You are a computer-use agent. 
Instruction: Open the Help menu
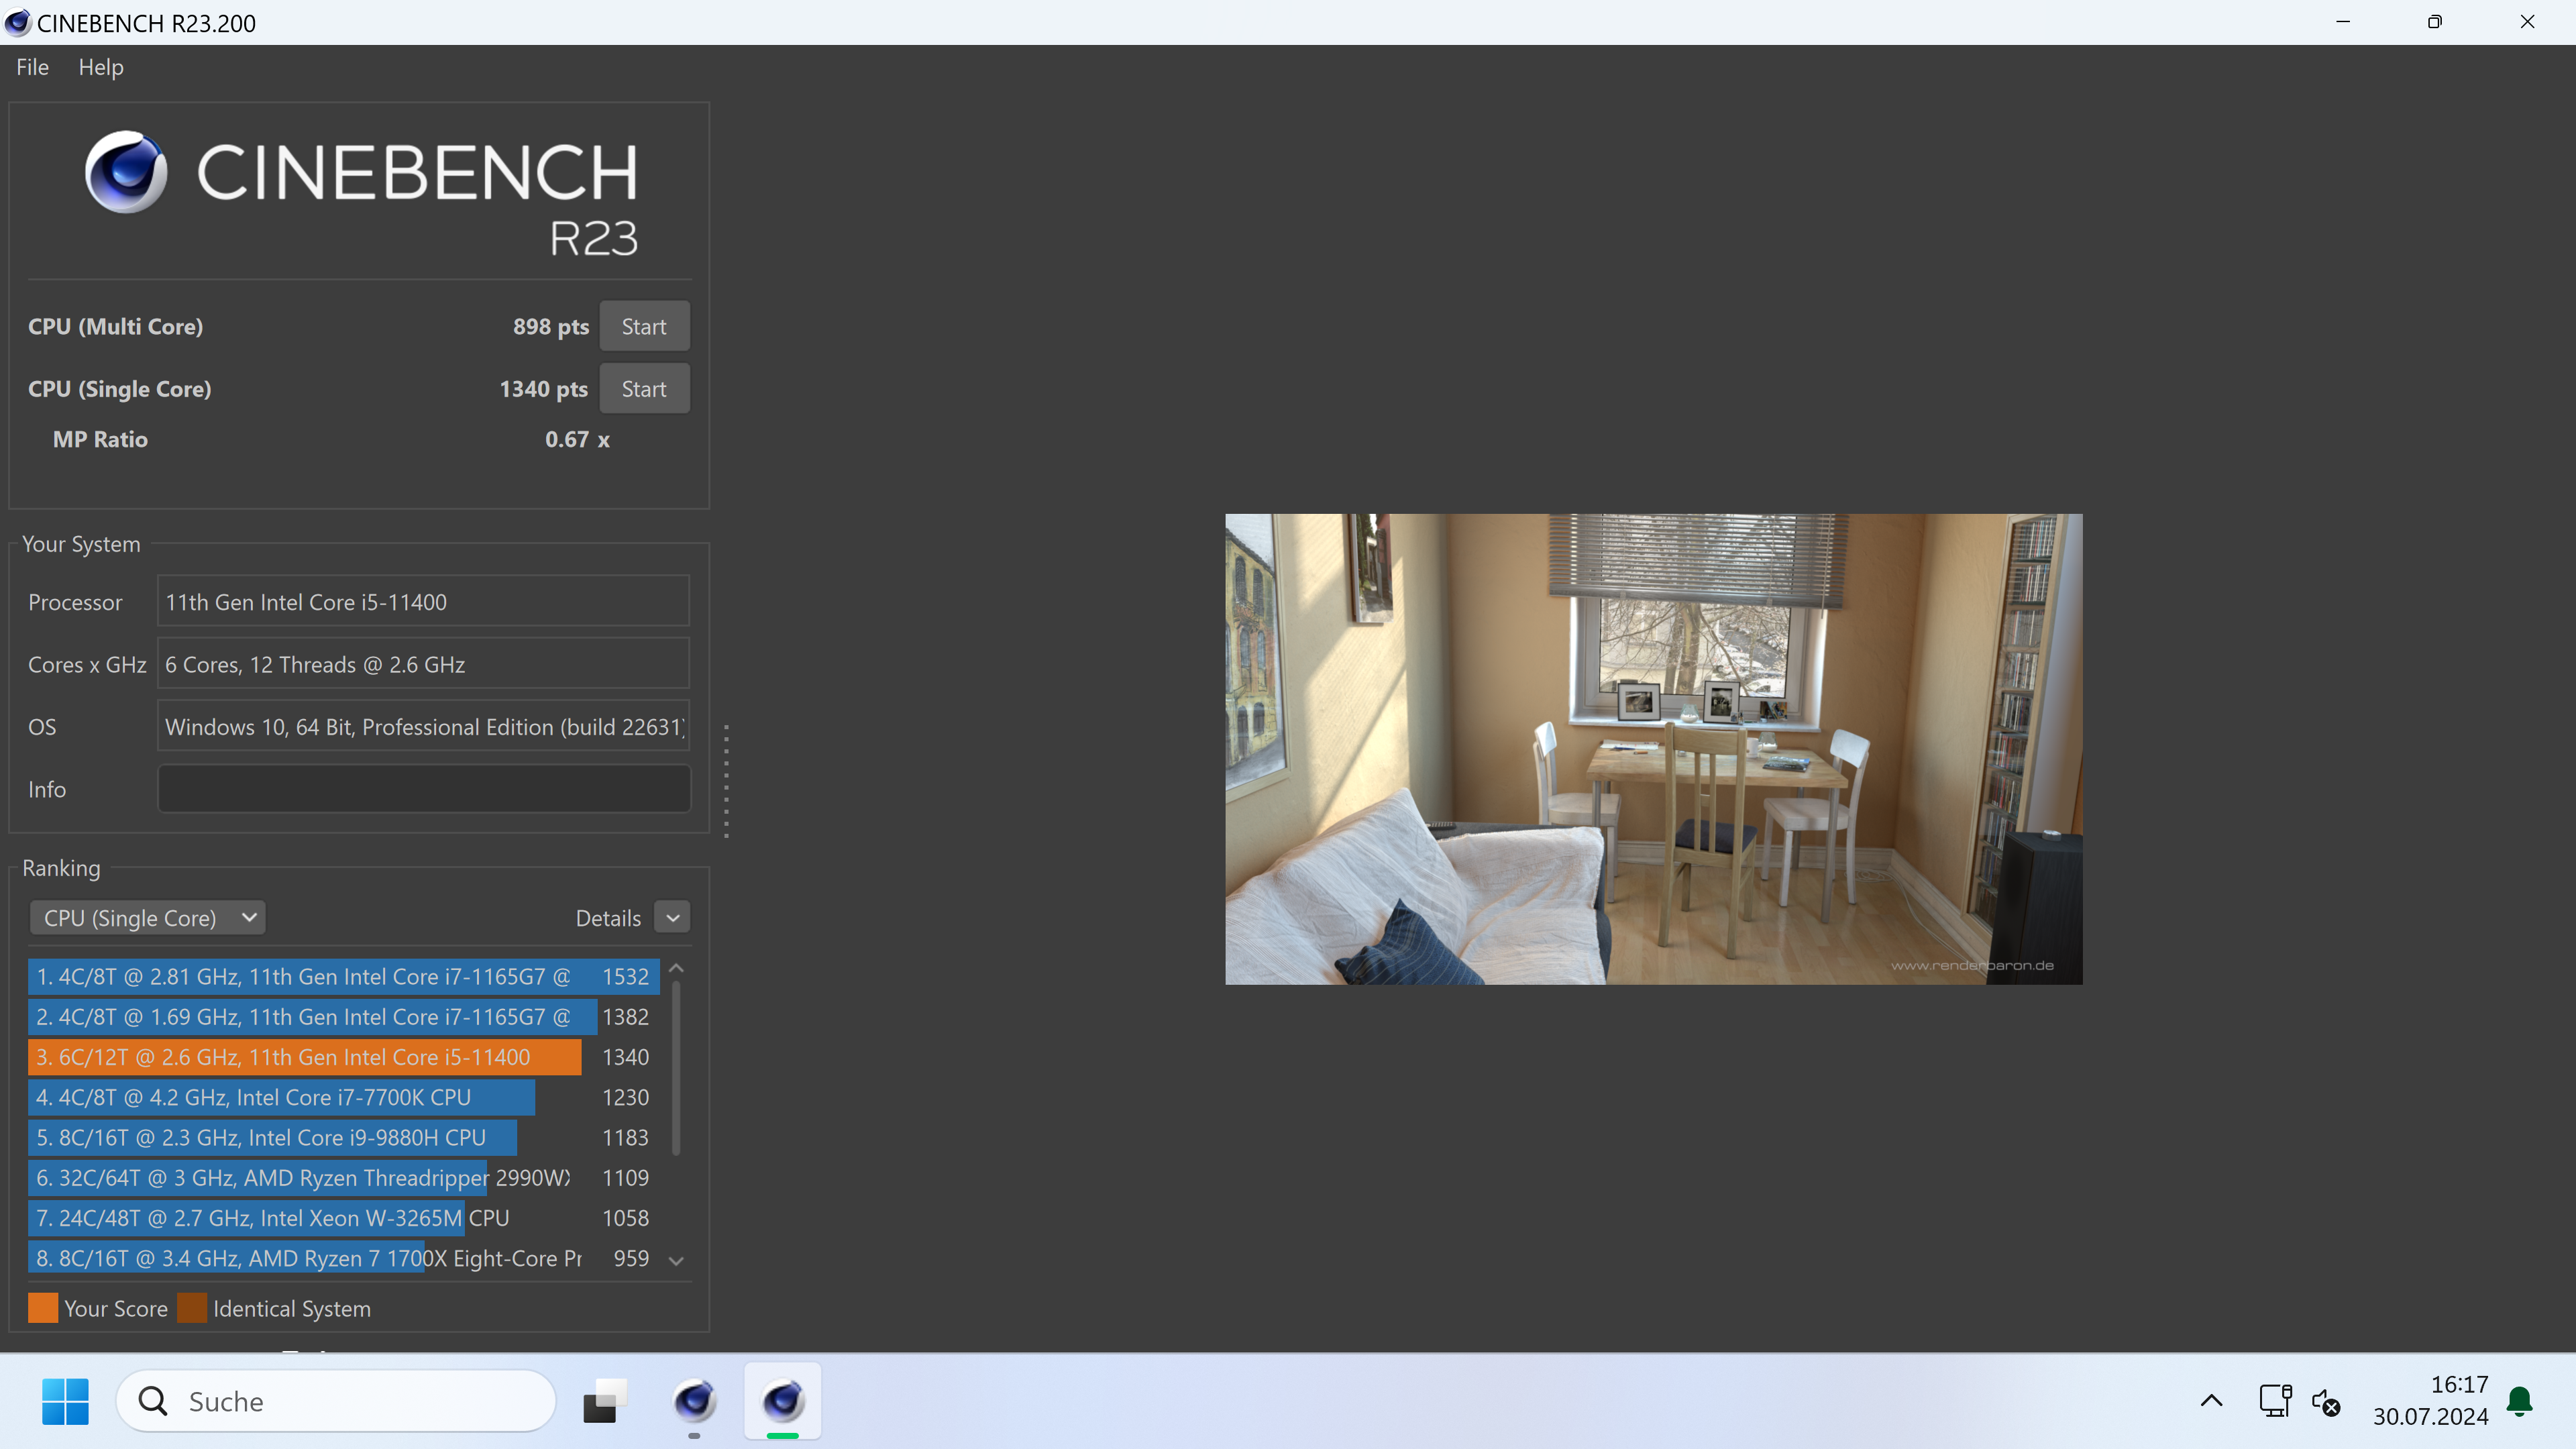101,67
